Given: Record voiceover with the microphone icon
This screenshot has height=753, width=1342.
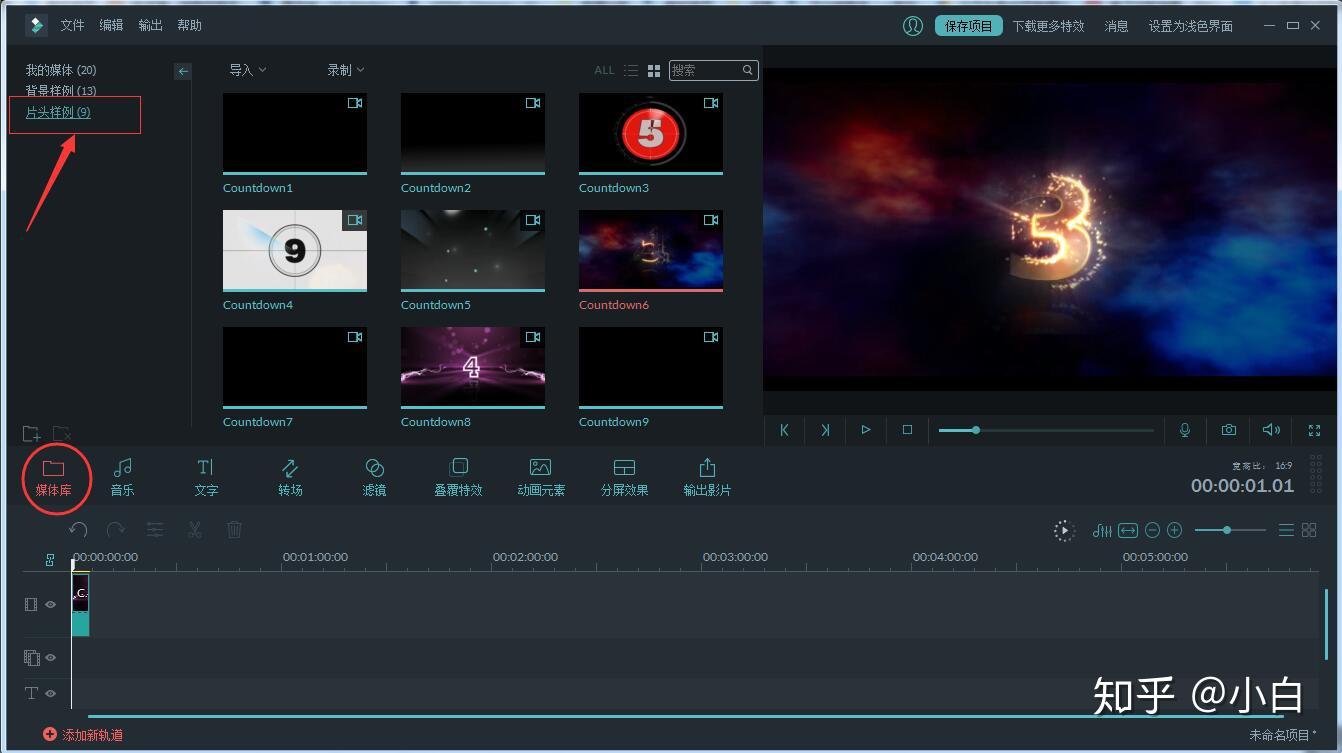Looking at the screenshot, I should [x=1185, y=430].
